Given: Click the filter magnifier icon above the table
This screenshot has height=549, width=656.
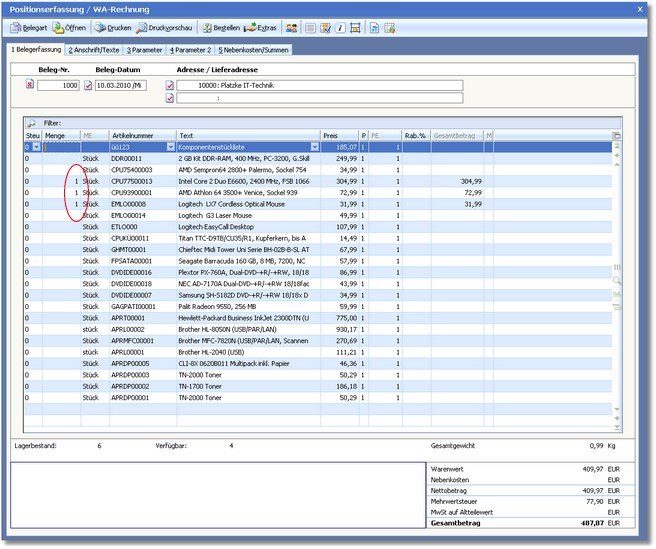Looking at the screenshot, I should [32, 122].
